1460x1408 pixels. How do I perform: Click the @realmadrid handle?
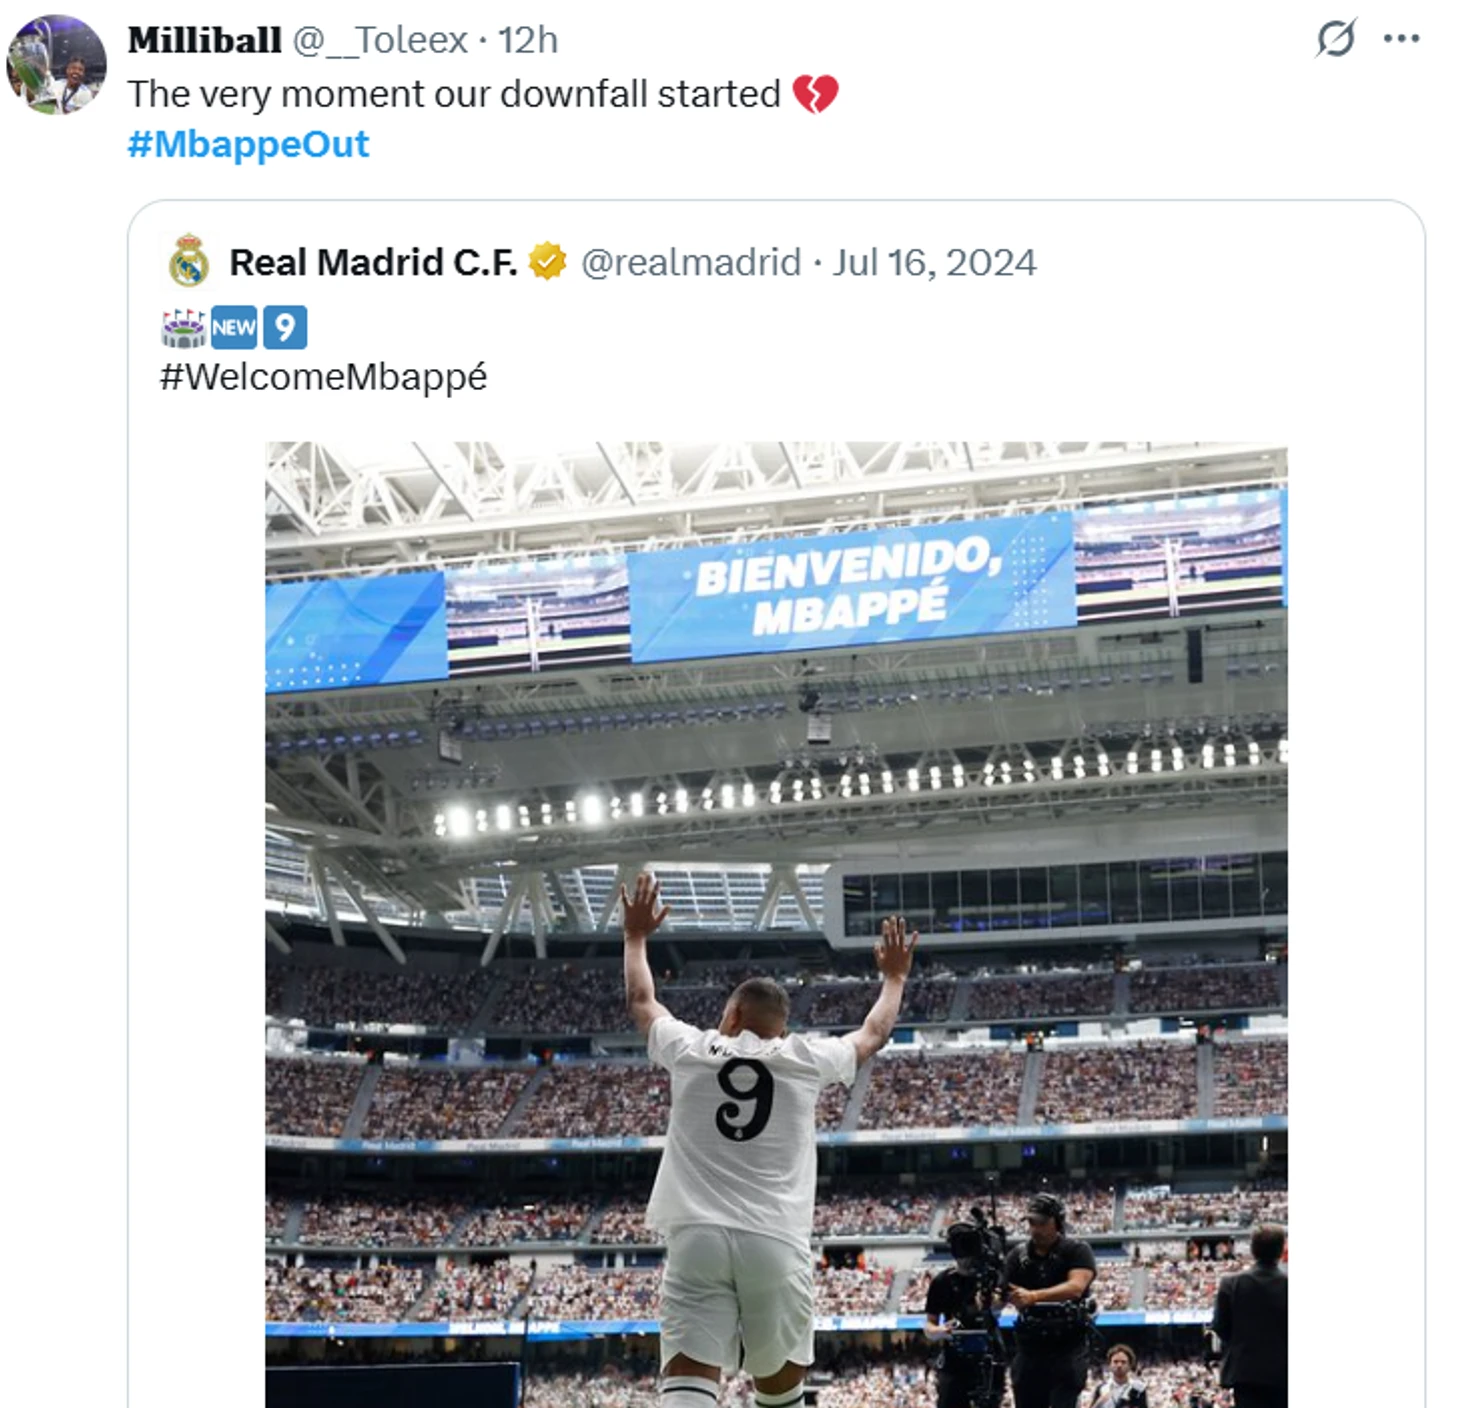pos(690,262)
